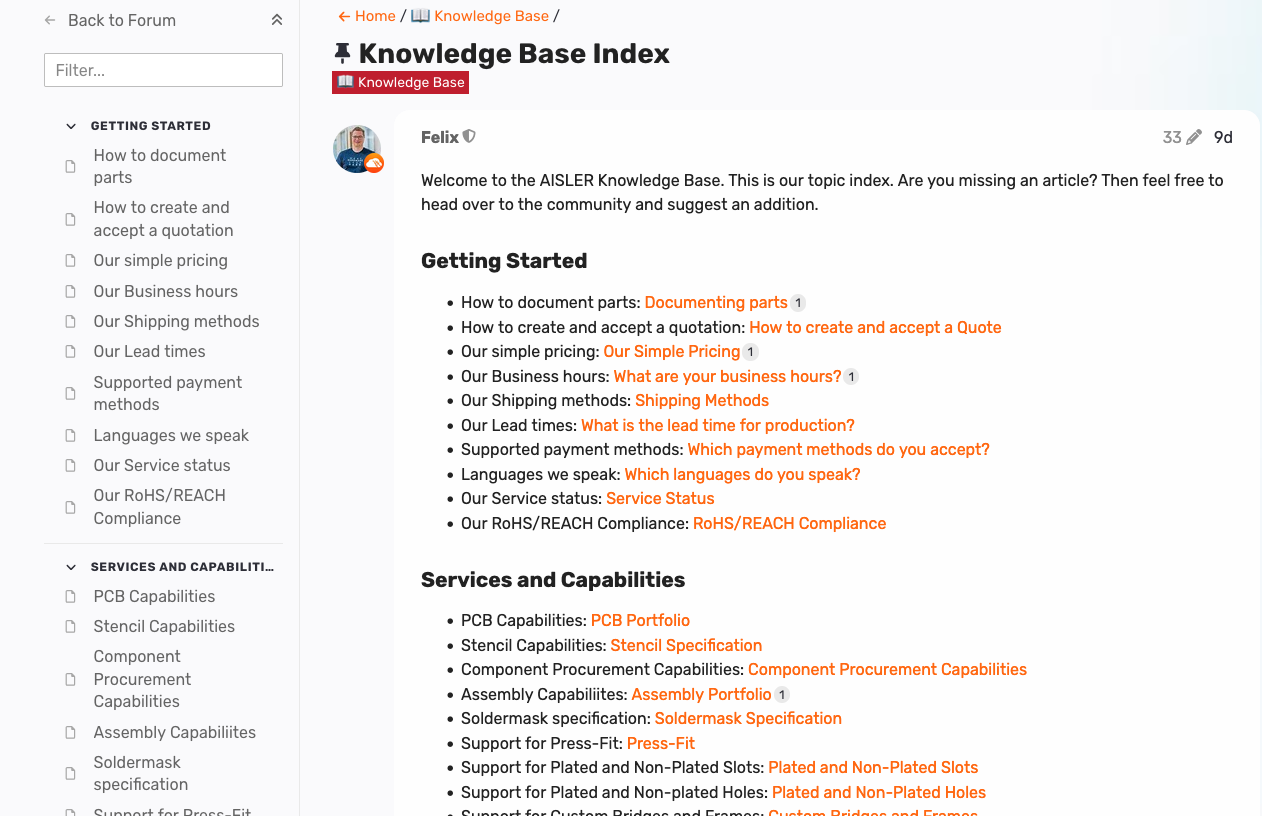Click the moderator shield next to Felix
This screenshot has height=816, width=1262.
point(469,137)
